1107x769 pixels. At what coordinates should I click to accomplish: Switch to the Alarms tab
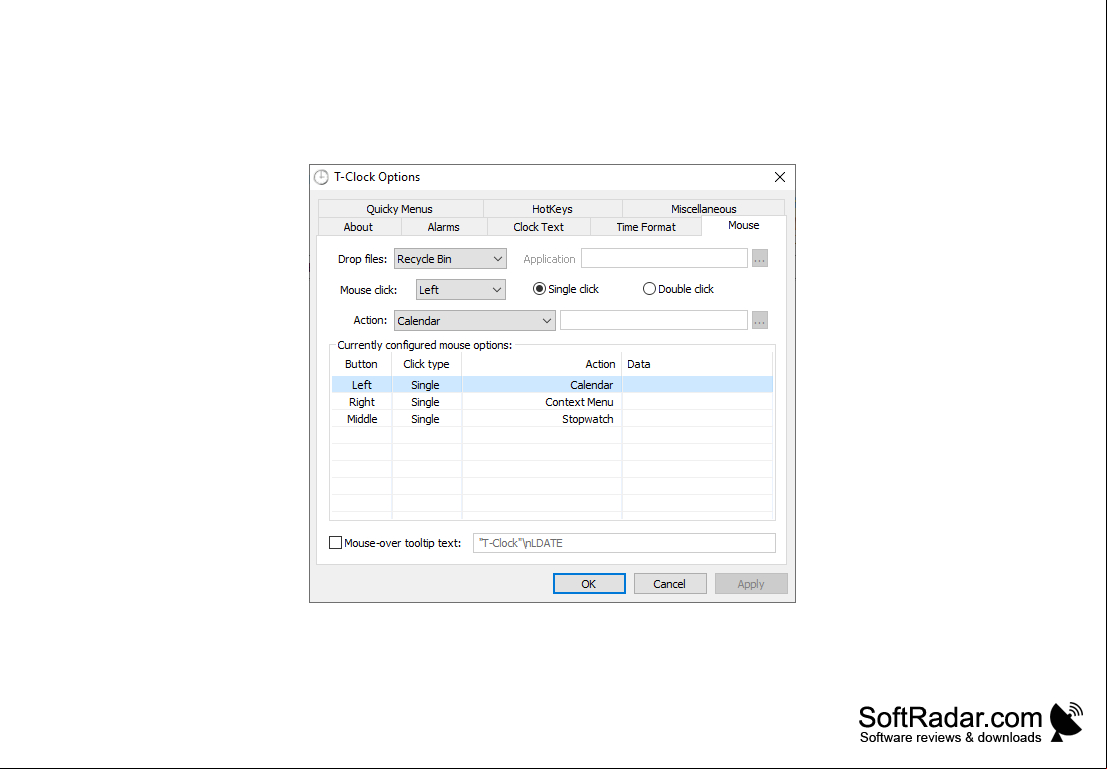pos(443,227)
